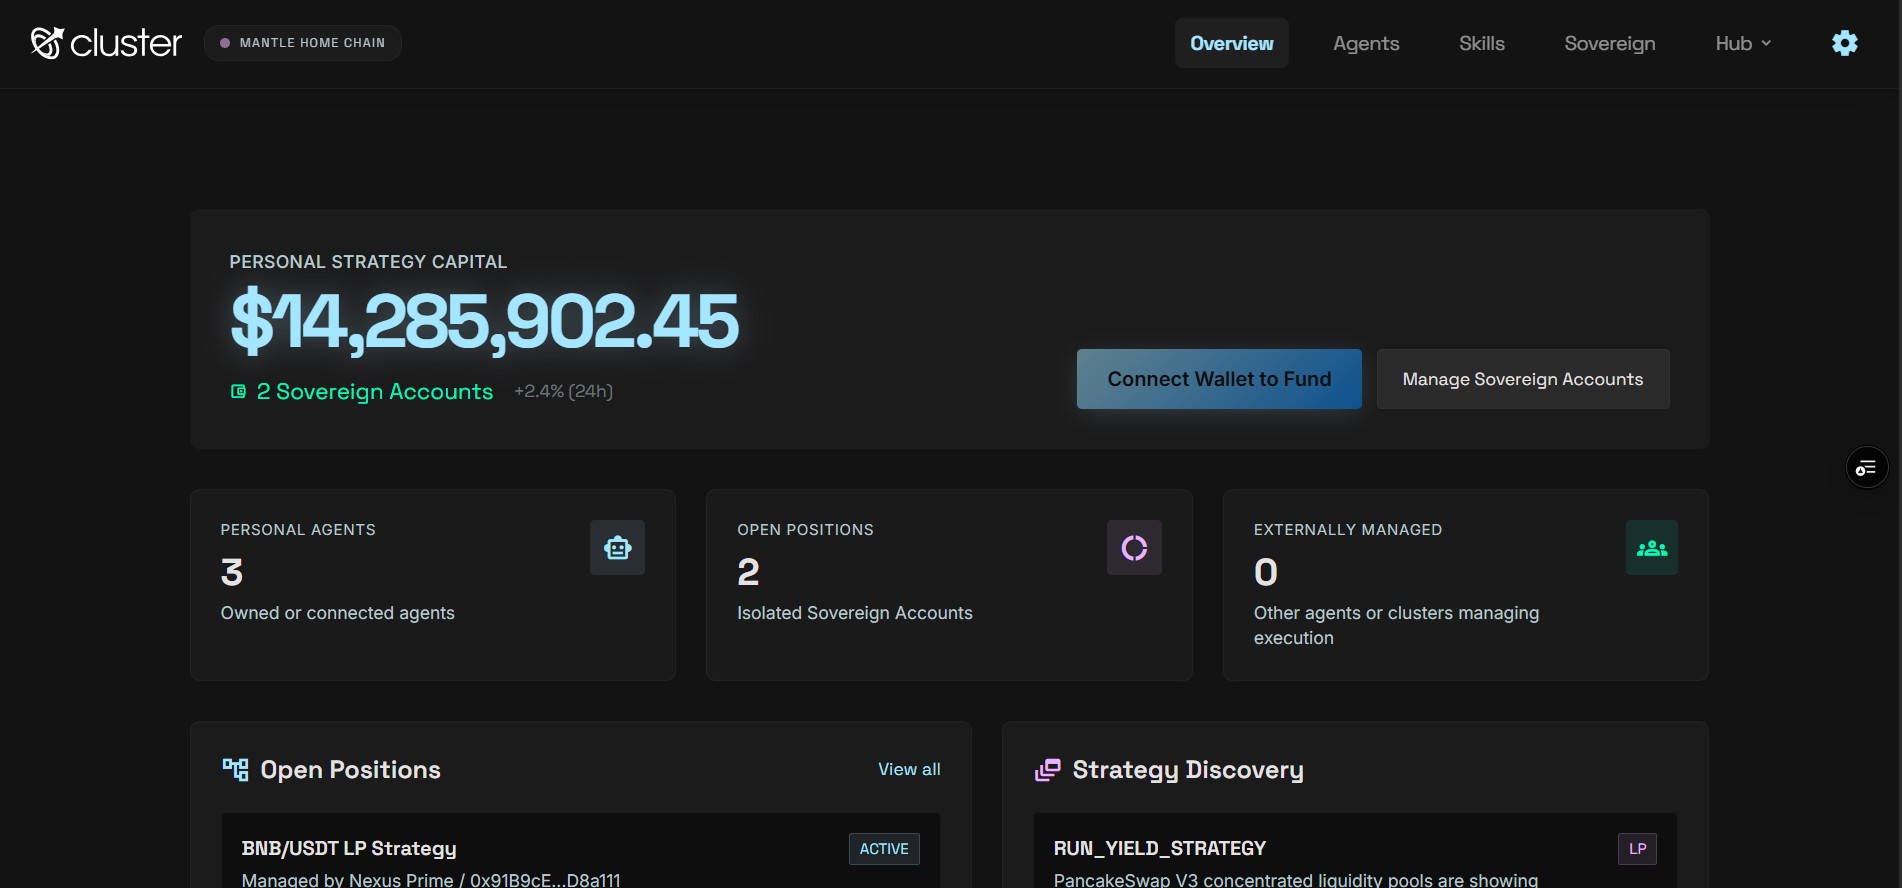Go to the Agents tab
The height and width of the screenshot is (888, 1902).
coord(1366,43)
